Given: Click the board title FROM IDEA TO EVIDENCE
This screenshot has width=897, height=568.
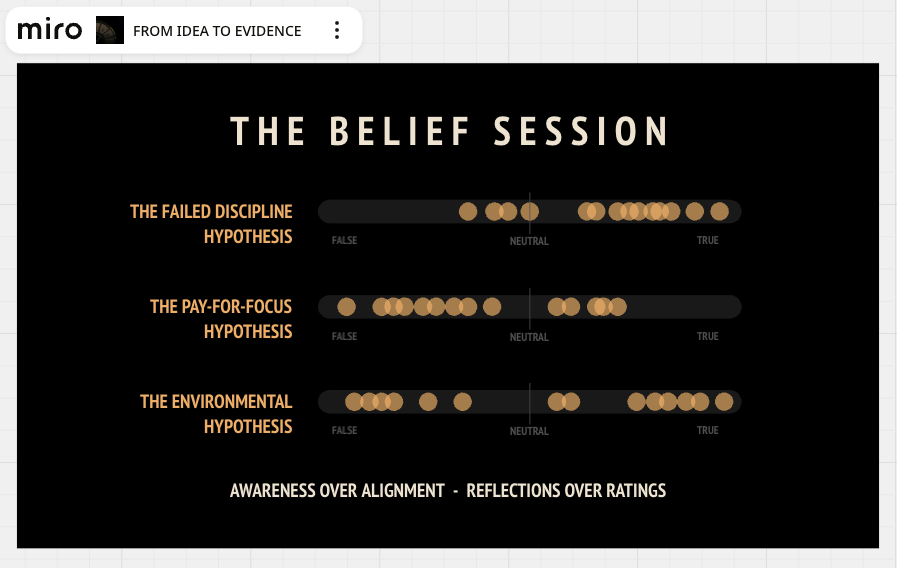Looking at the screenshot, I should pos(217,31).
